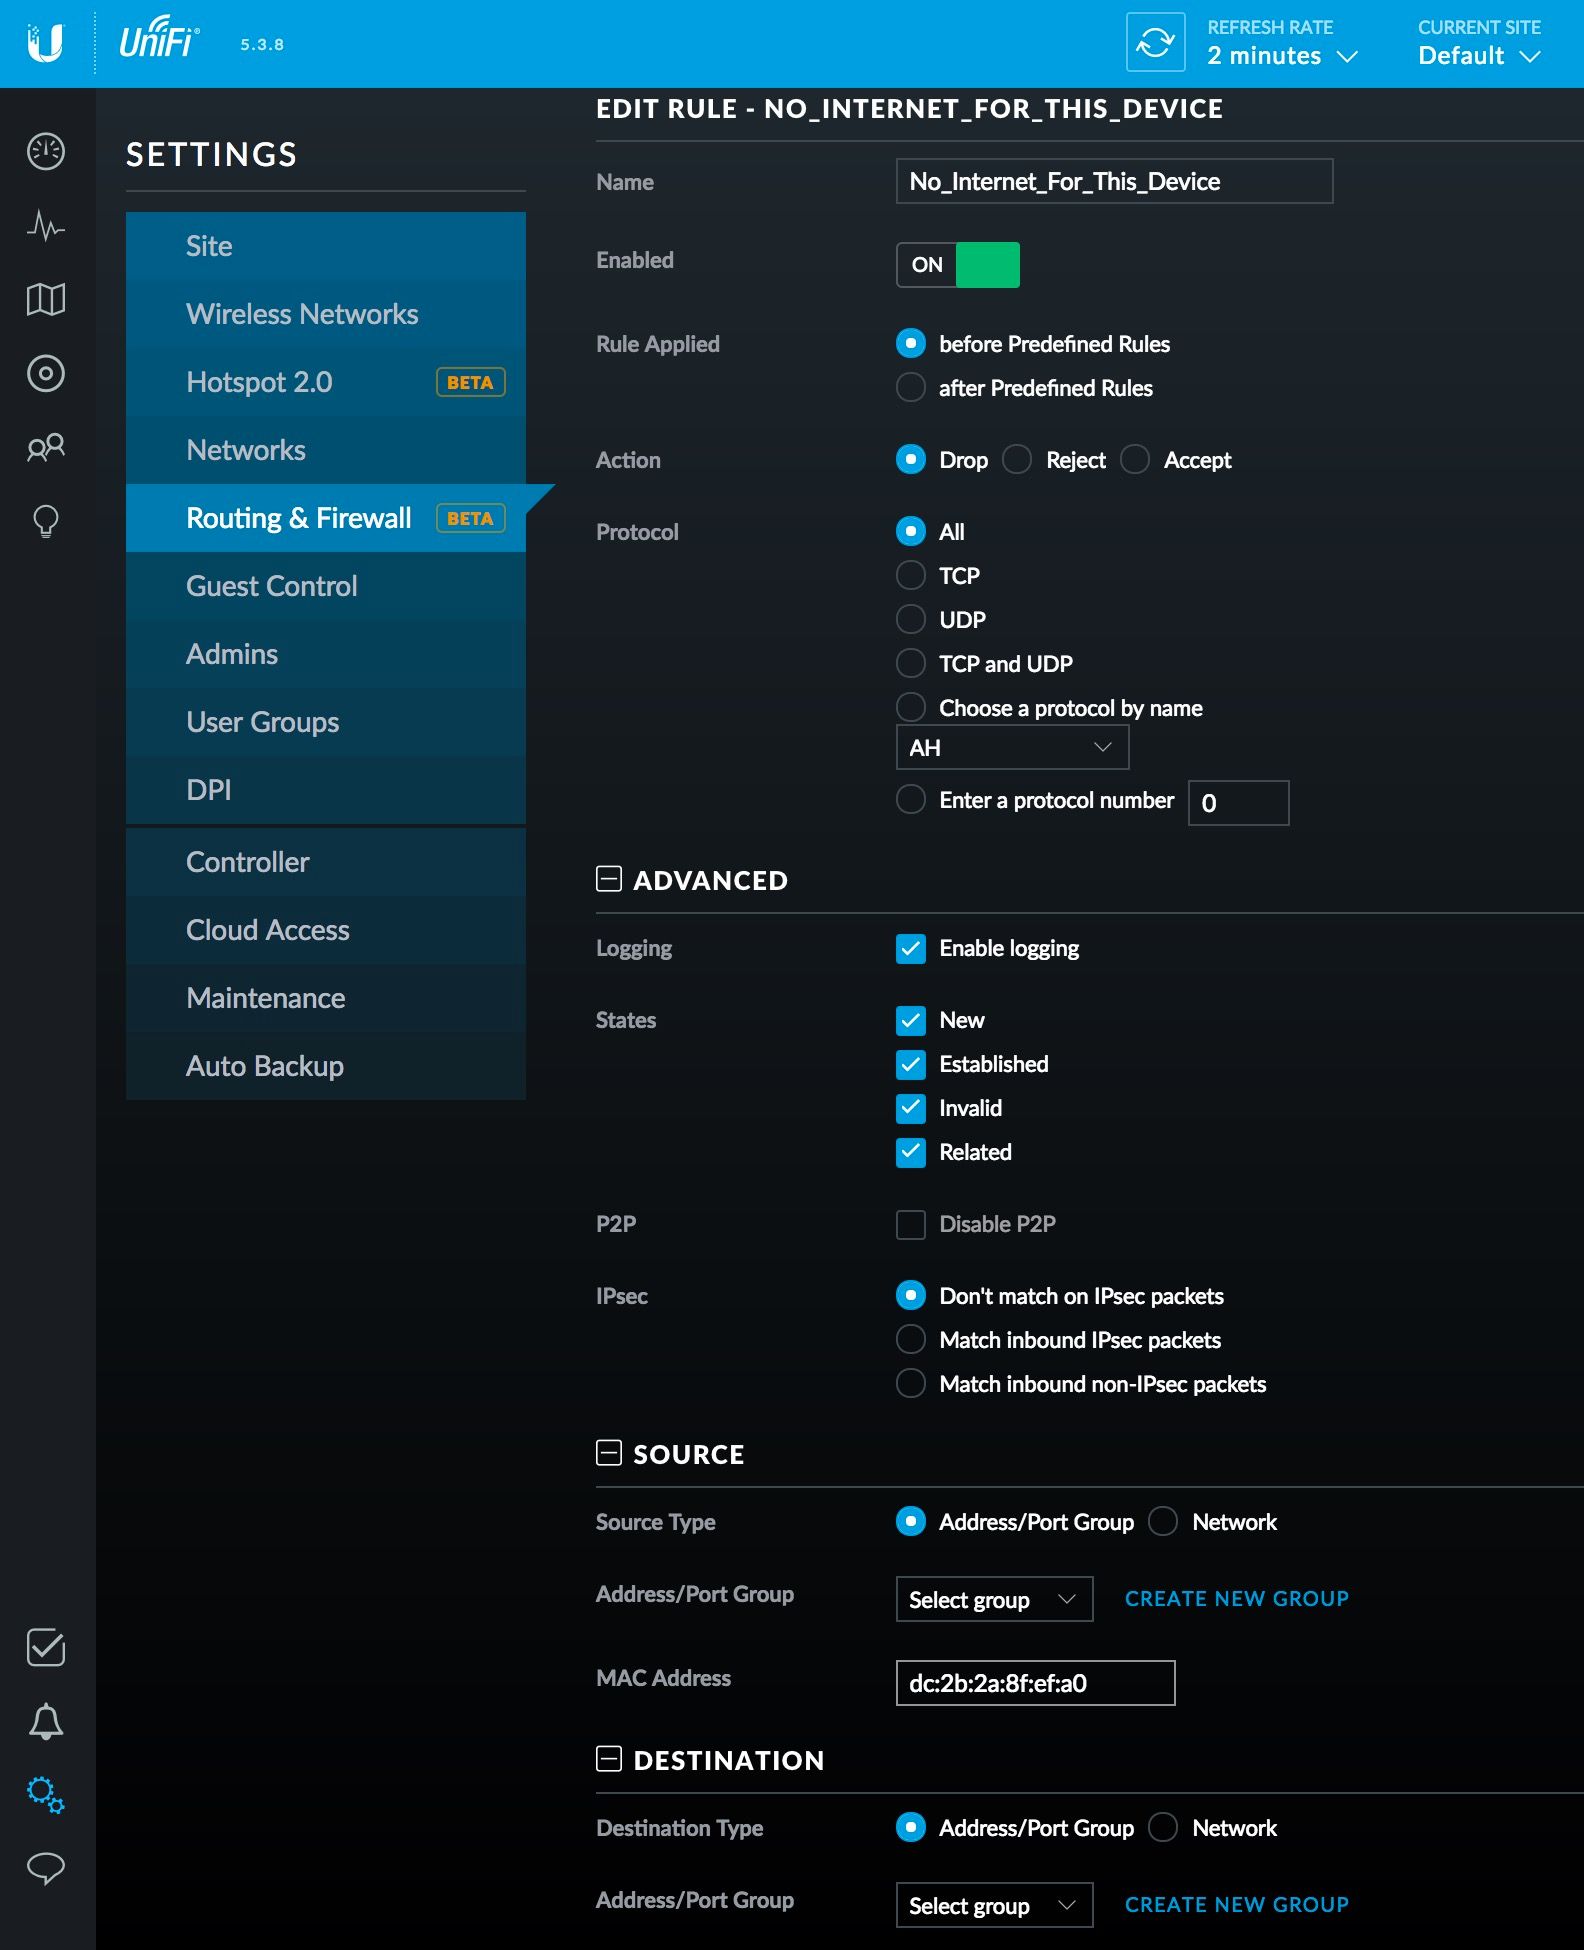The width and height of the screenshot is (1584, 1950).
Task: Open the chat support bubble icon
Action: (x=46, y=1868)
